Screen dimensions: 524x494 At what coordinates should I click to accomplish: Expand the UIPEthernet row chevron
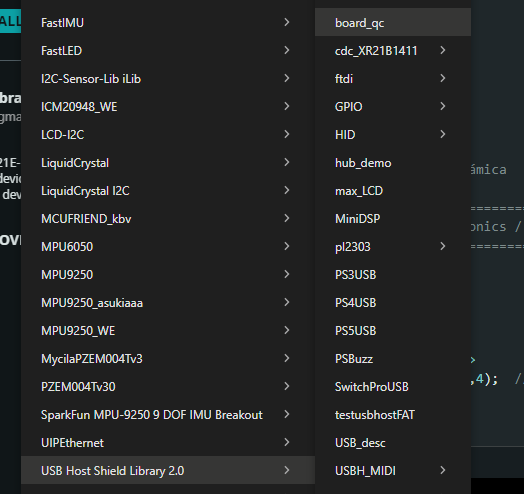click(x=286, y=442)
